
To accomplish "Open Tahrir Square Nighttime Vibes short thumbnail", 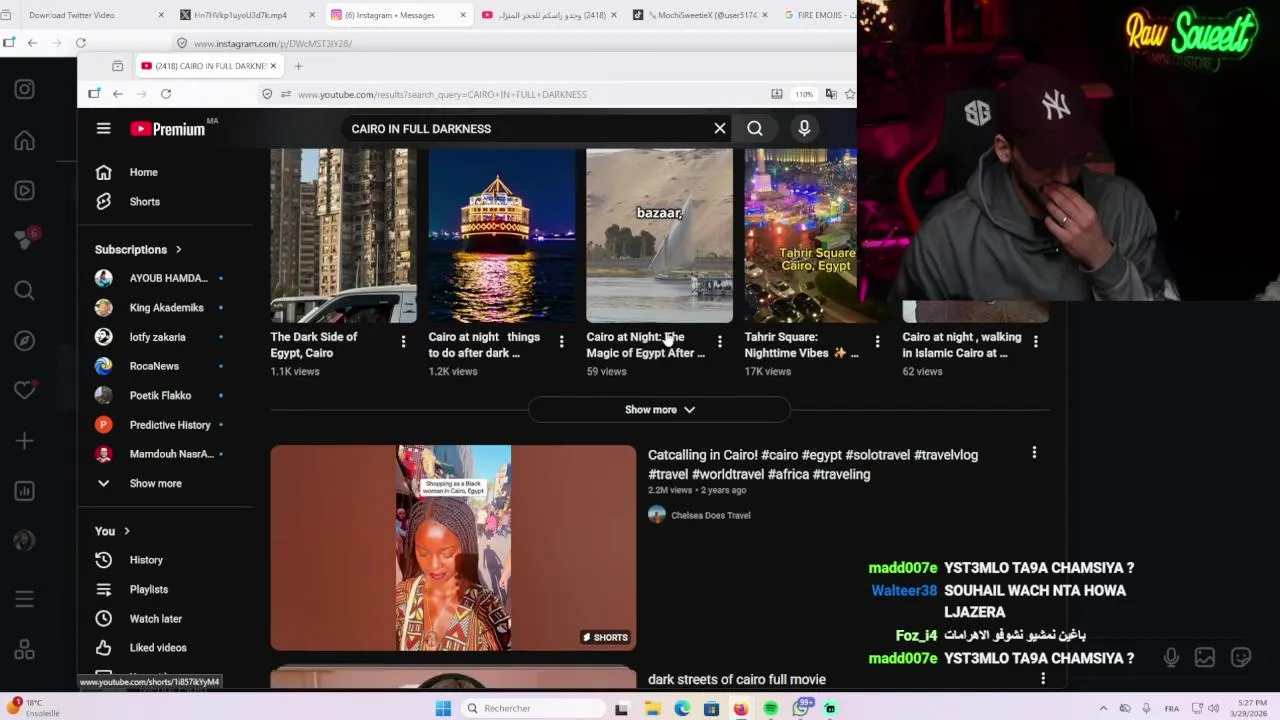I will coord(801,235).
